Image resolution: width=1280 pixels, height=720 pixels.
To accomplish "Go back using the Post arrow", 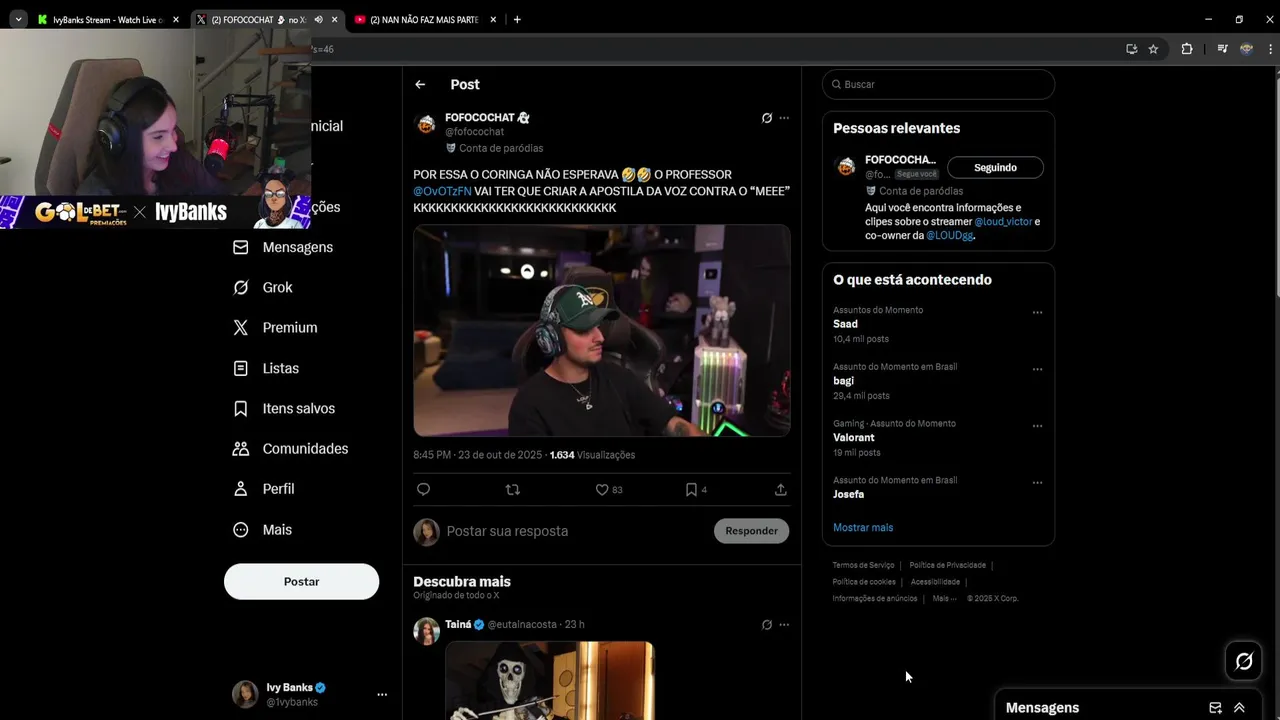I will [x=420, y=85].
